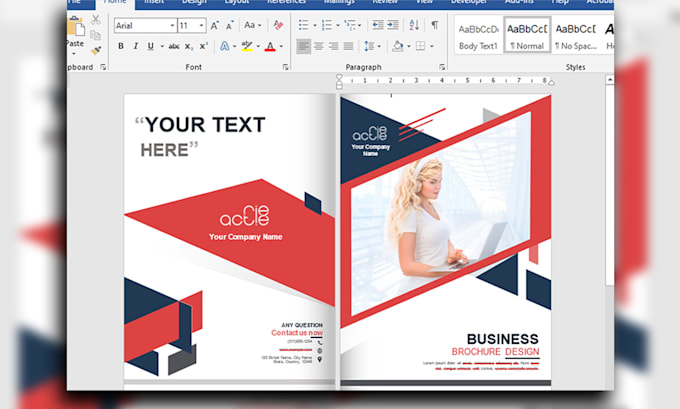Image resolution: width=680 pixels, height=409 pixels.
Task: Open the Change Case Aa menu
Action: point(252,25)
